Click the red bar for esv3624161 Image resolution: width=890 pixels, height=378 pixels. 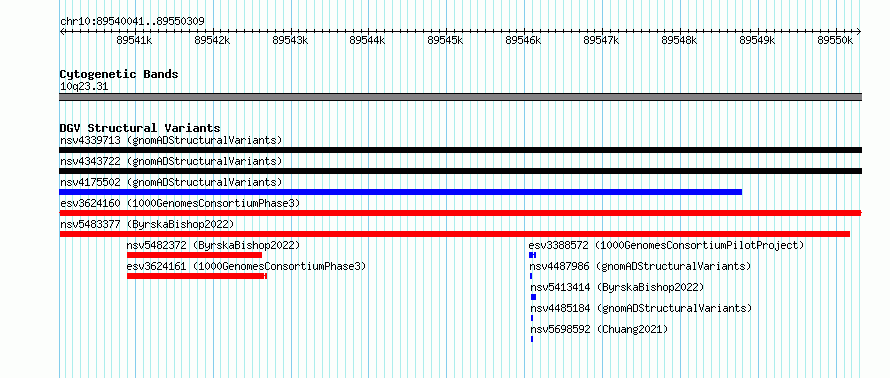point(196,276)
